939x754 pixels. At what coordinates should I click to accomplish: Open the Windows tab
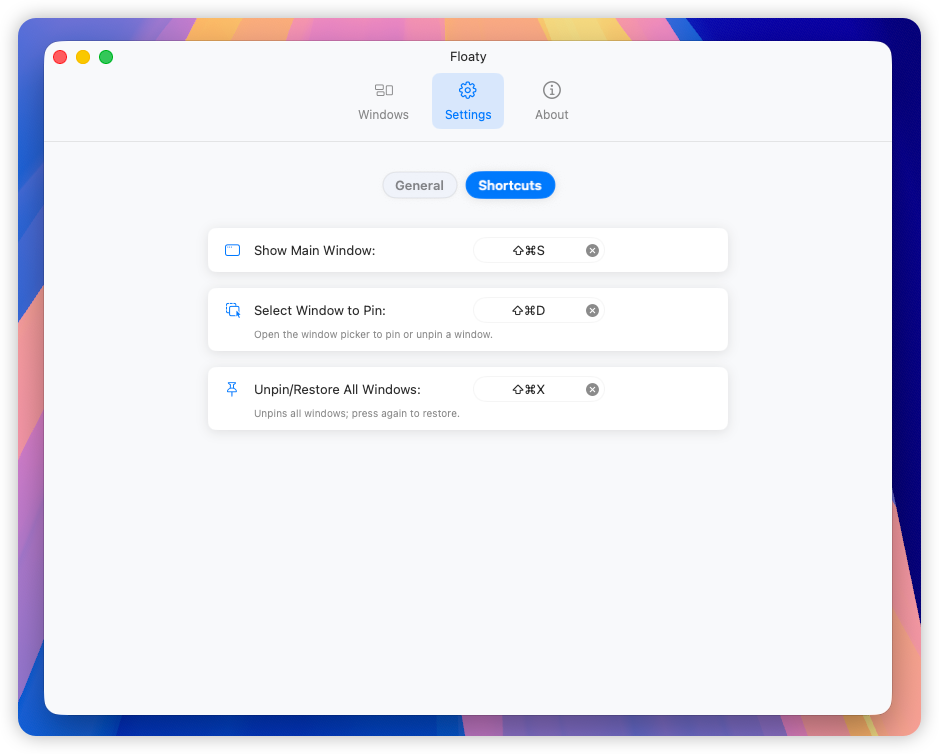coord(383,101)
